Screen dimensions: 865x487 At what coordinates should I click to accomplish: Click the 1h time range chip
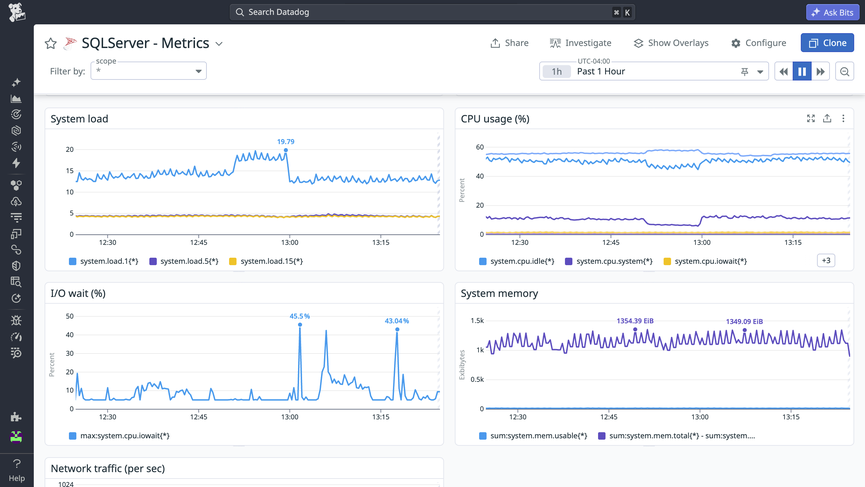[557, 72]
